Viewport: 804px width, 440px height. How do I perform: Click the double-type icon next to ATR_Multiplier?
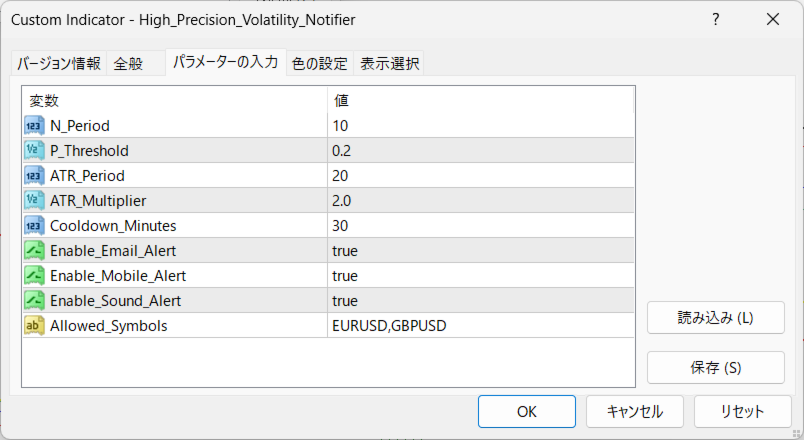click(x=34, y=201)
